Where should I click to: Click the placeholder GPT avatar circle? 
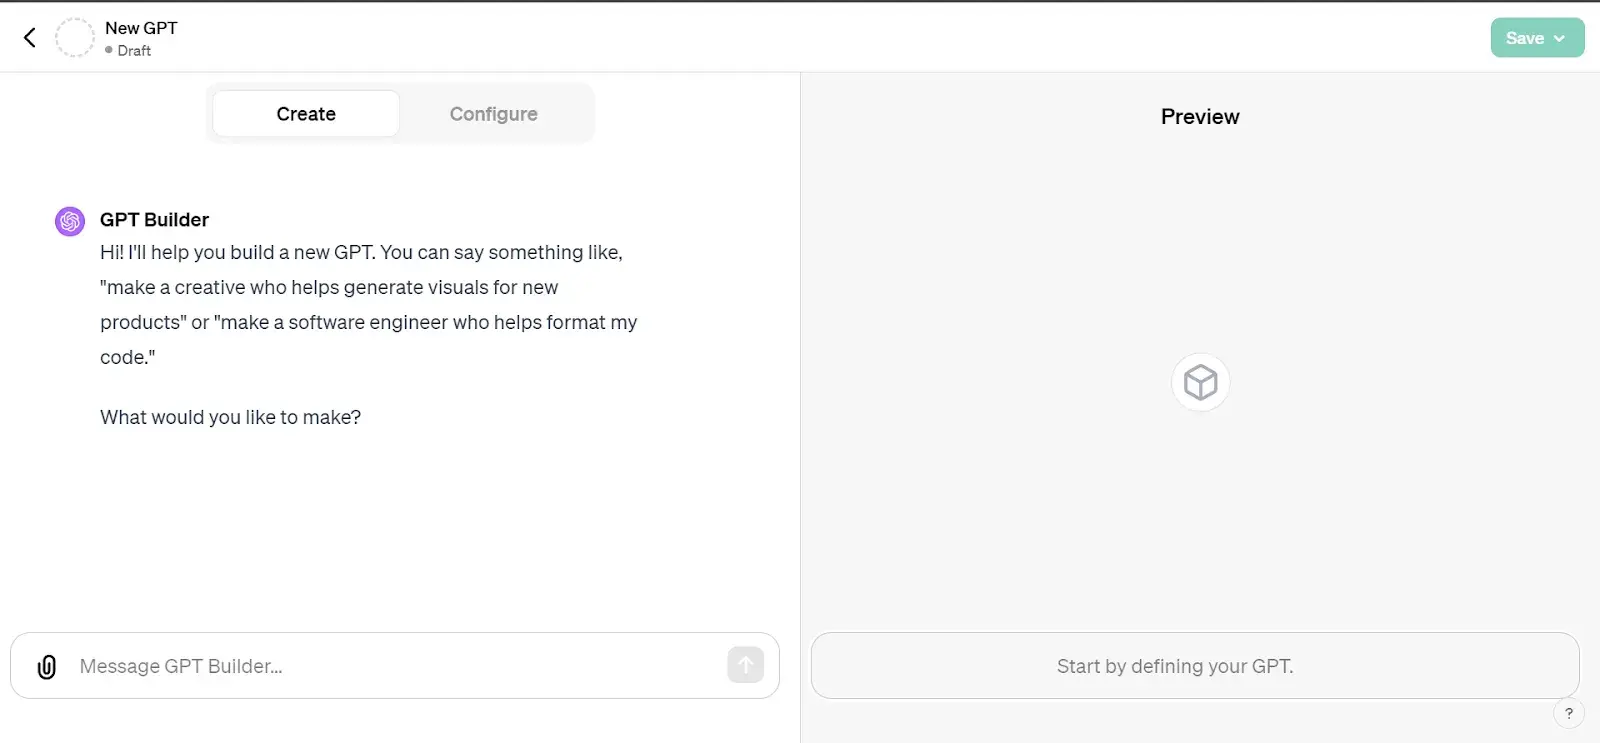pyautogui.click(x=75, y=37)
